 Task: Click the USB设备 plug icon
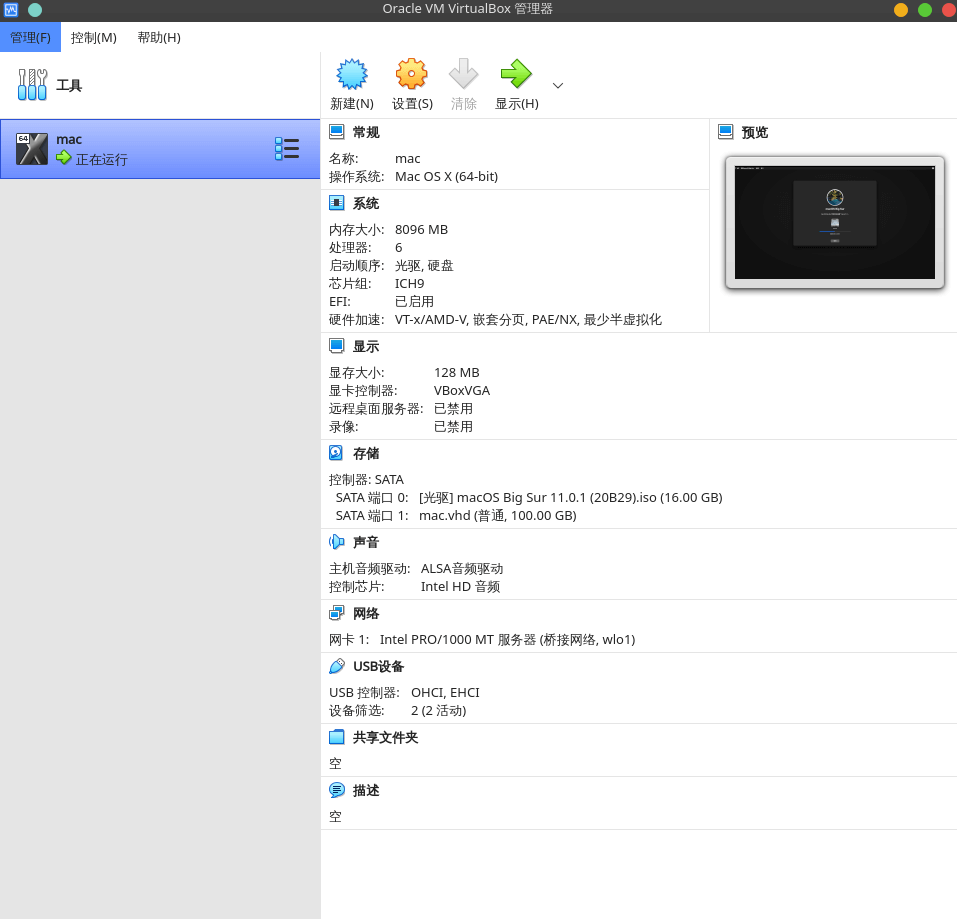click(336, 666)
